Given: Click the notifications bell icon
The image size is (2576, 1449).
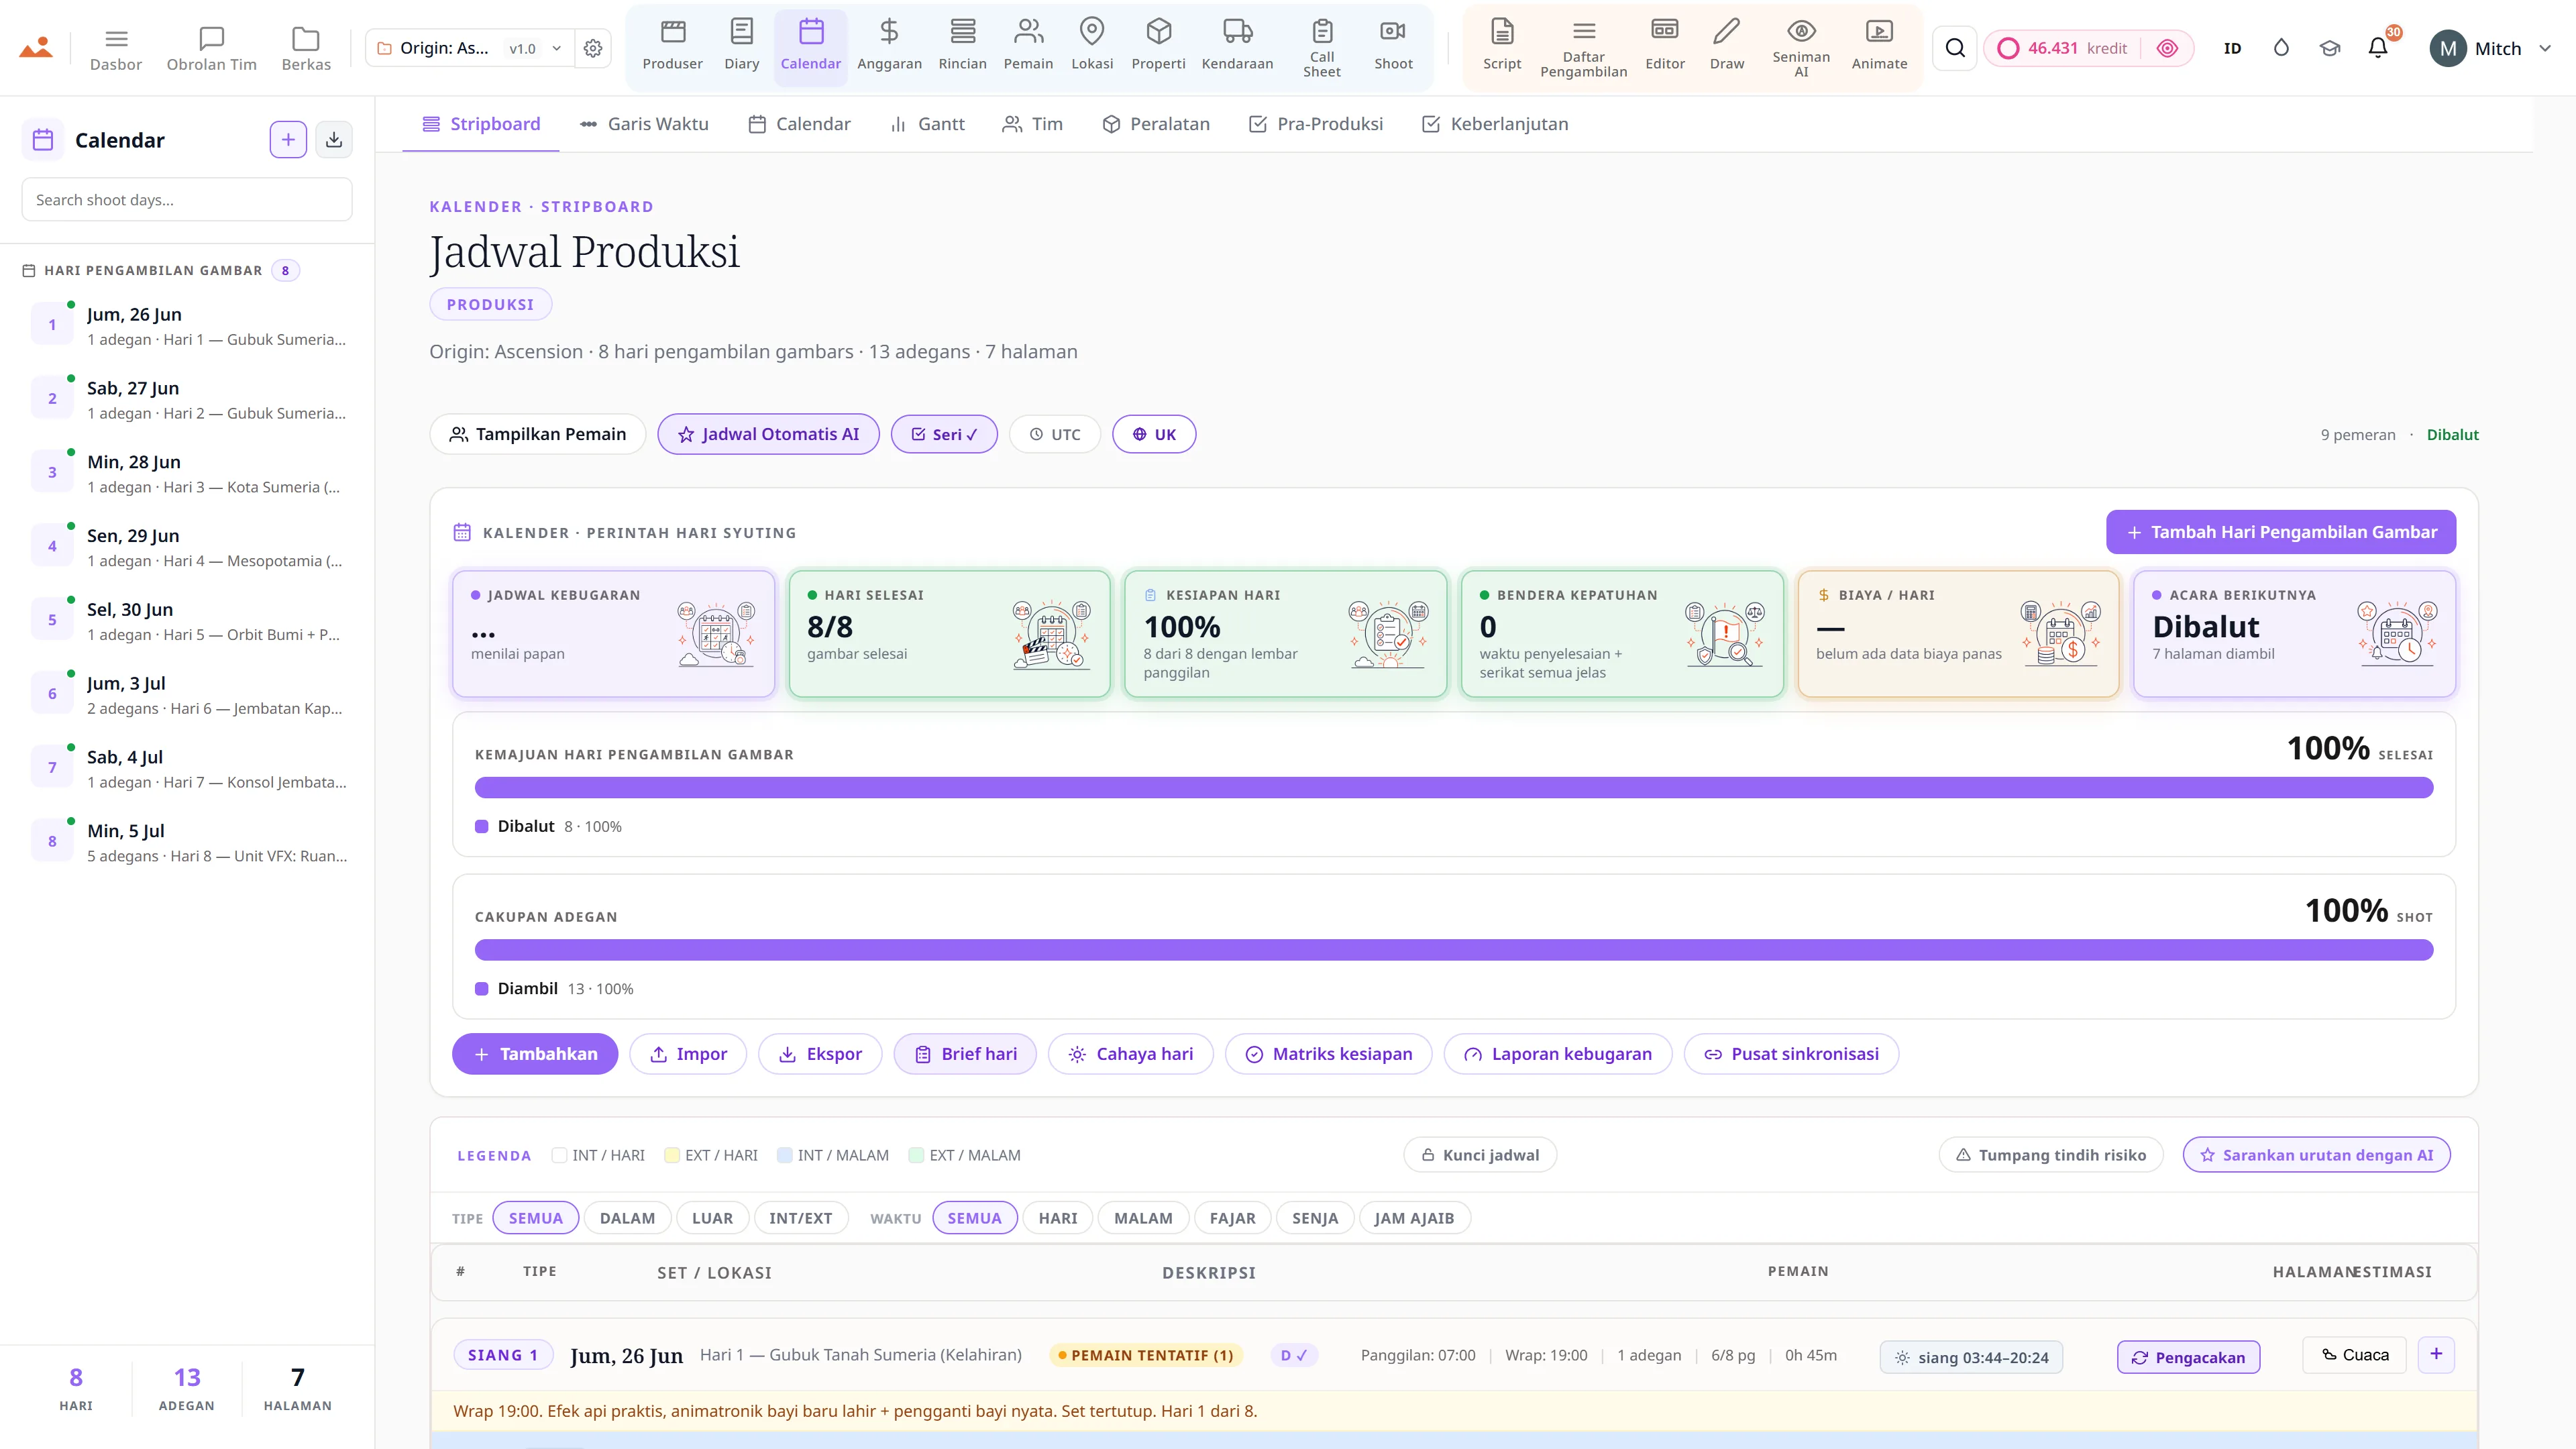Looking at the screenshot, I should (2378, 48).
